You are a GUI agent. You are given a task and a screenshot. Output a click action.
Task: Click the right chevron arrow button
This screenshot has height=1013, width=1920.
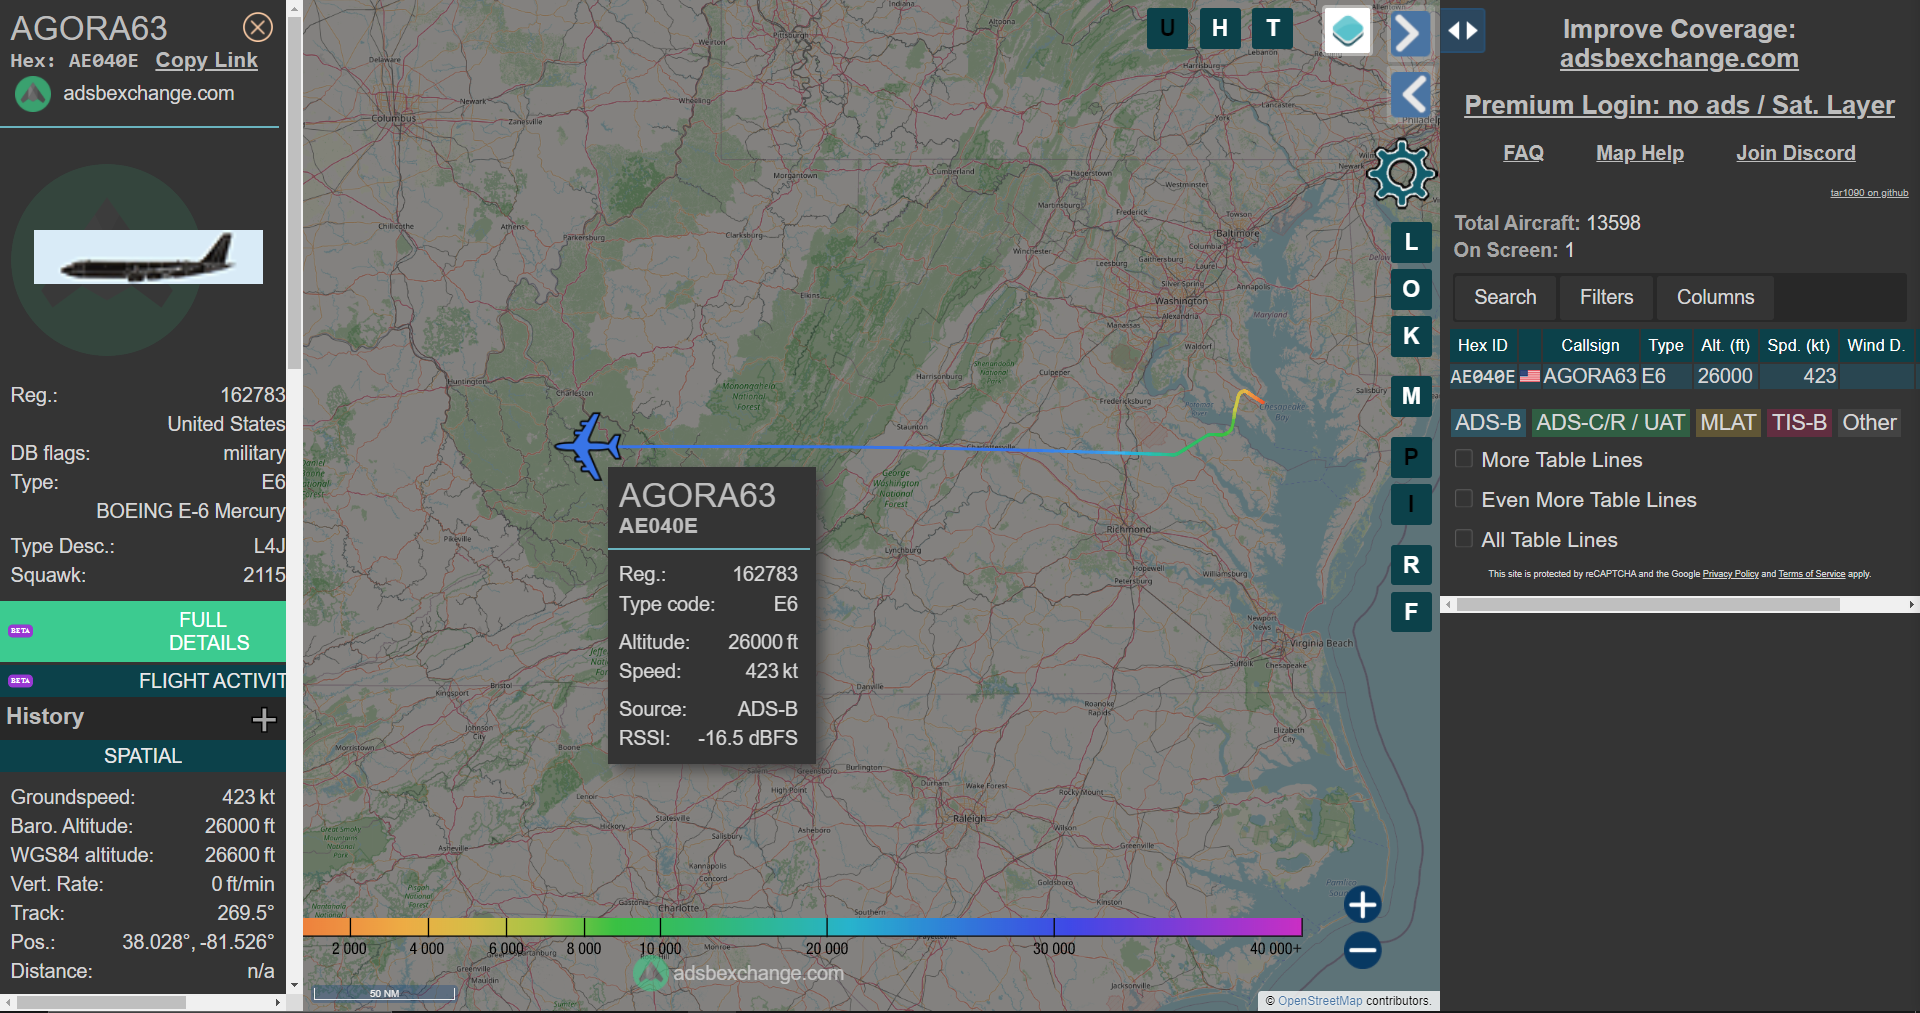pos(1410,34)
